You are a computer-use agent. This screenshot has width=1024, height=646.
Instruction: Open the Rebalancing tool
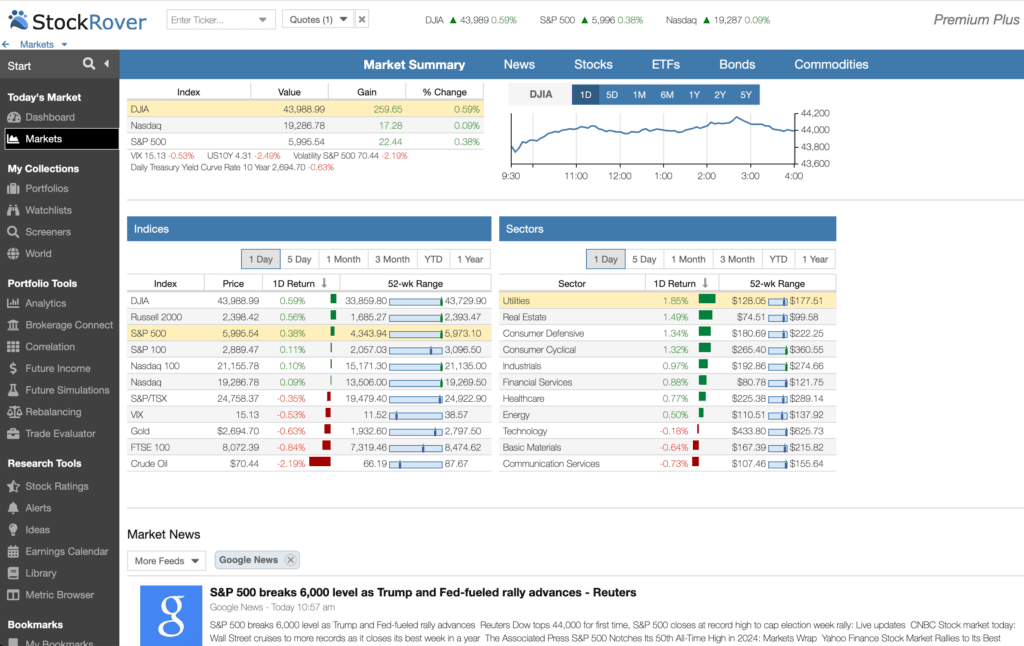(x=44, y=412)
